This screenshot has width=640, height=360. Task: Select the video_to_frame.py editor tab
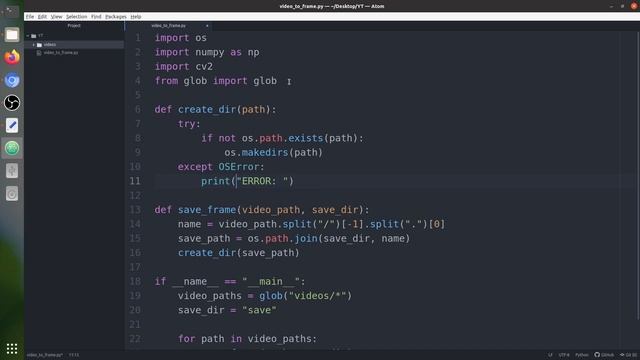tap(169, 26)
